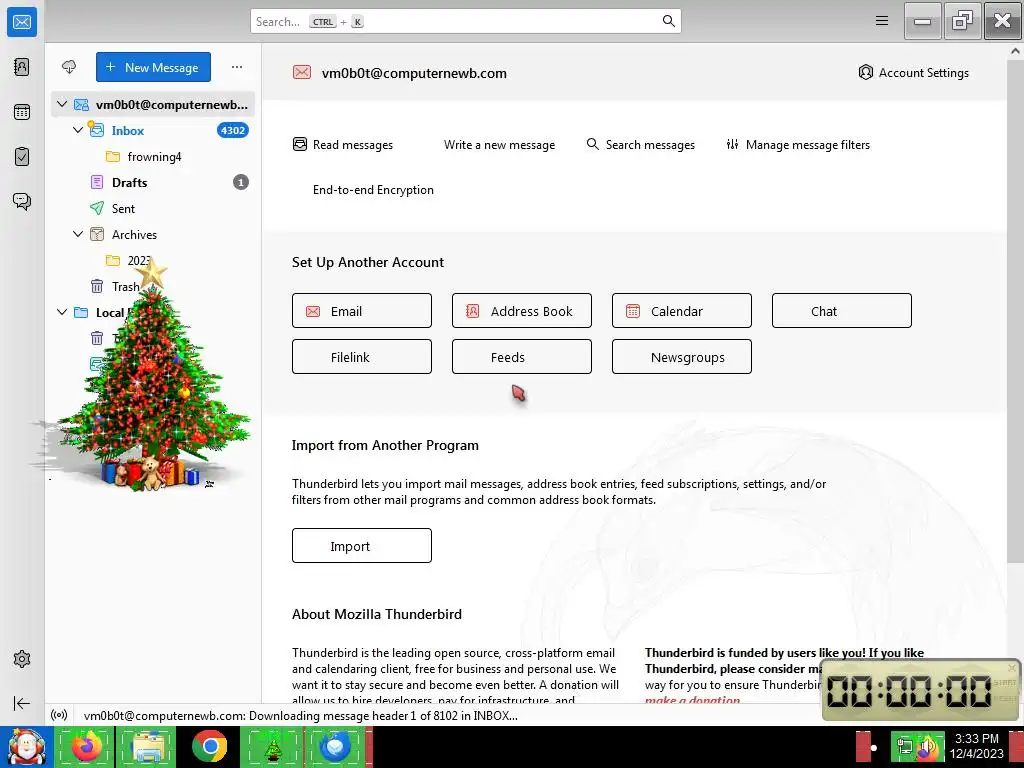Viewport: 1024px width, 768px height.
Task: Open the Tasks space icon
Action: [22, 156]
